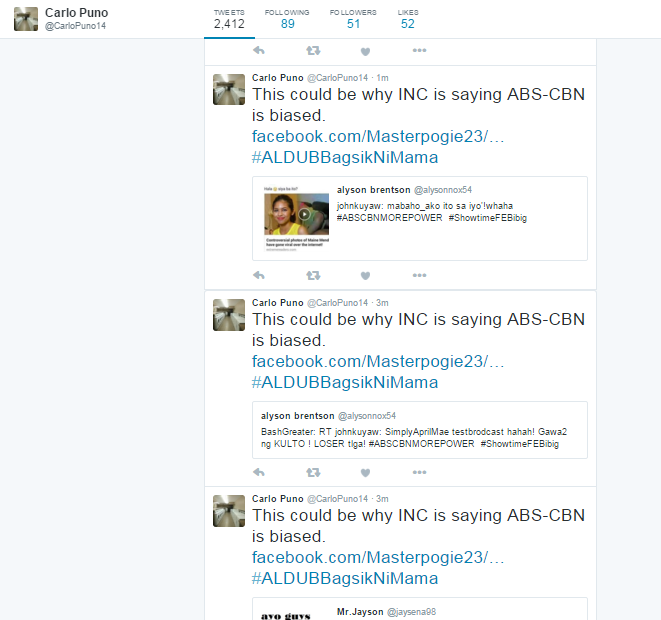
Task: Click reply icon below the profile header
Action: [x=259, y=51]
